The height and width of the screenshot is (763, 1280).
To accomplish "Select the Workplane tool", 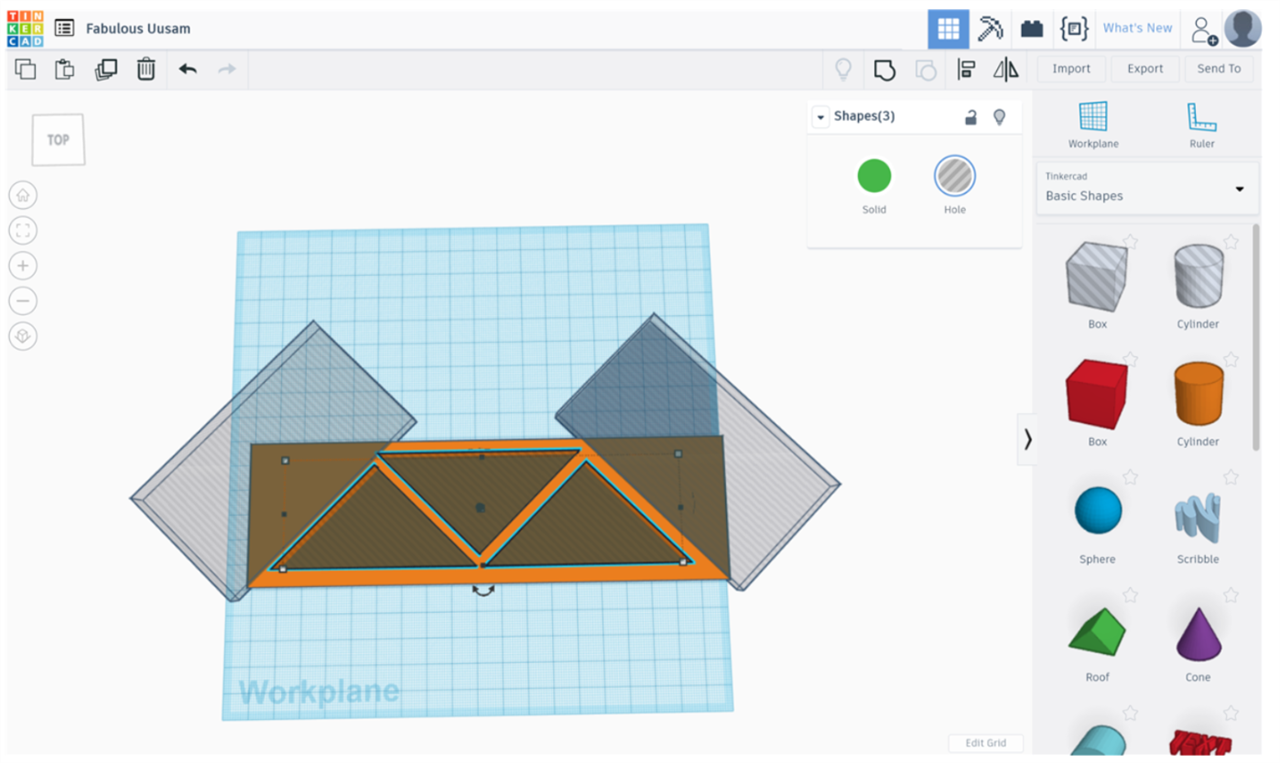I will (x=1093, y=125).
